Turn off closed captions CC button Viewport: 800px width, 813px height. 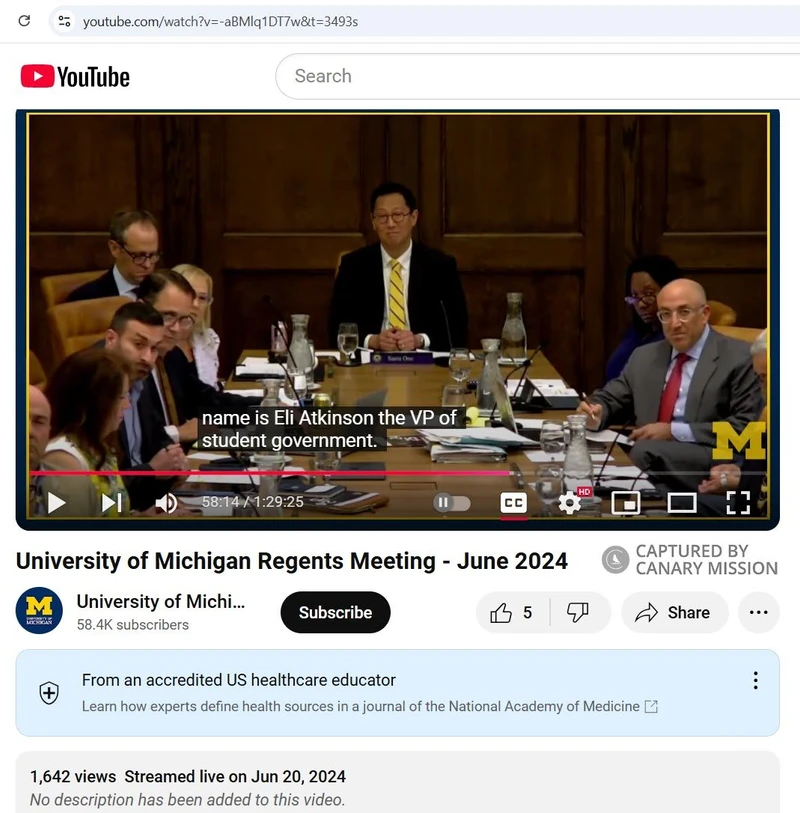(x=513, y=502)
